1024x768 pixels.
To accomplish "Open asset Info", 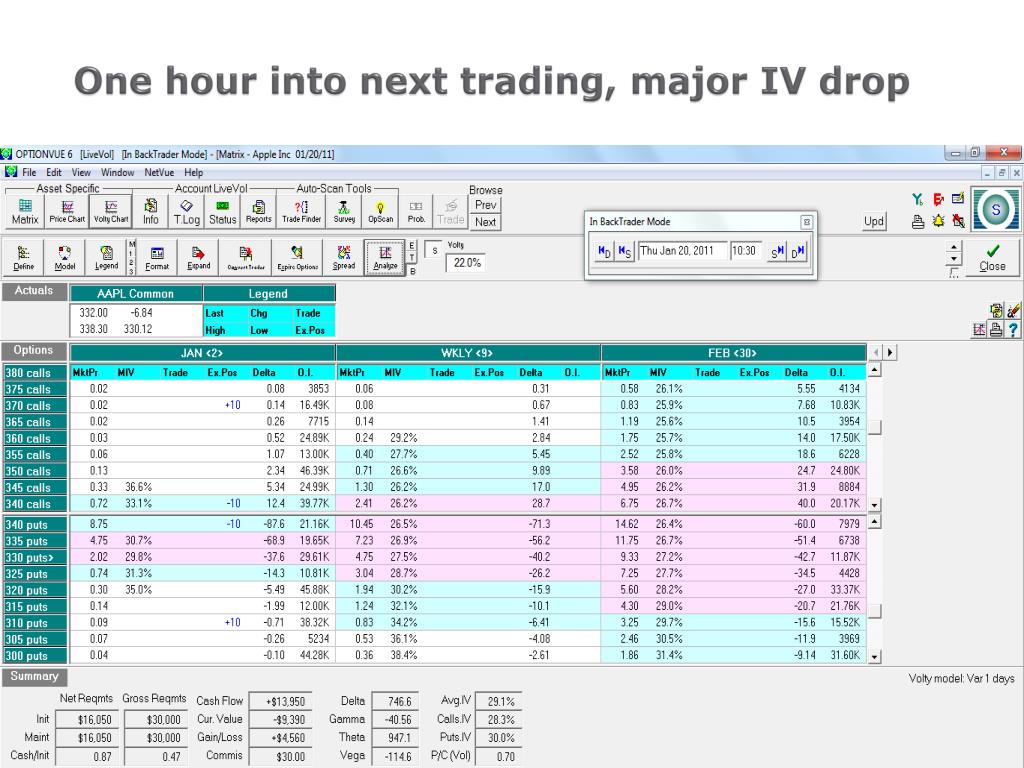I will click(151, 212).
